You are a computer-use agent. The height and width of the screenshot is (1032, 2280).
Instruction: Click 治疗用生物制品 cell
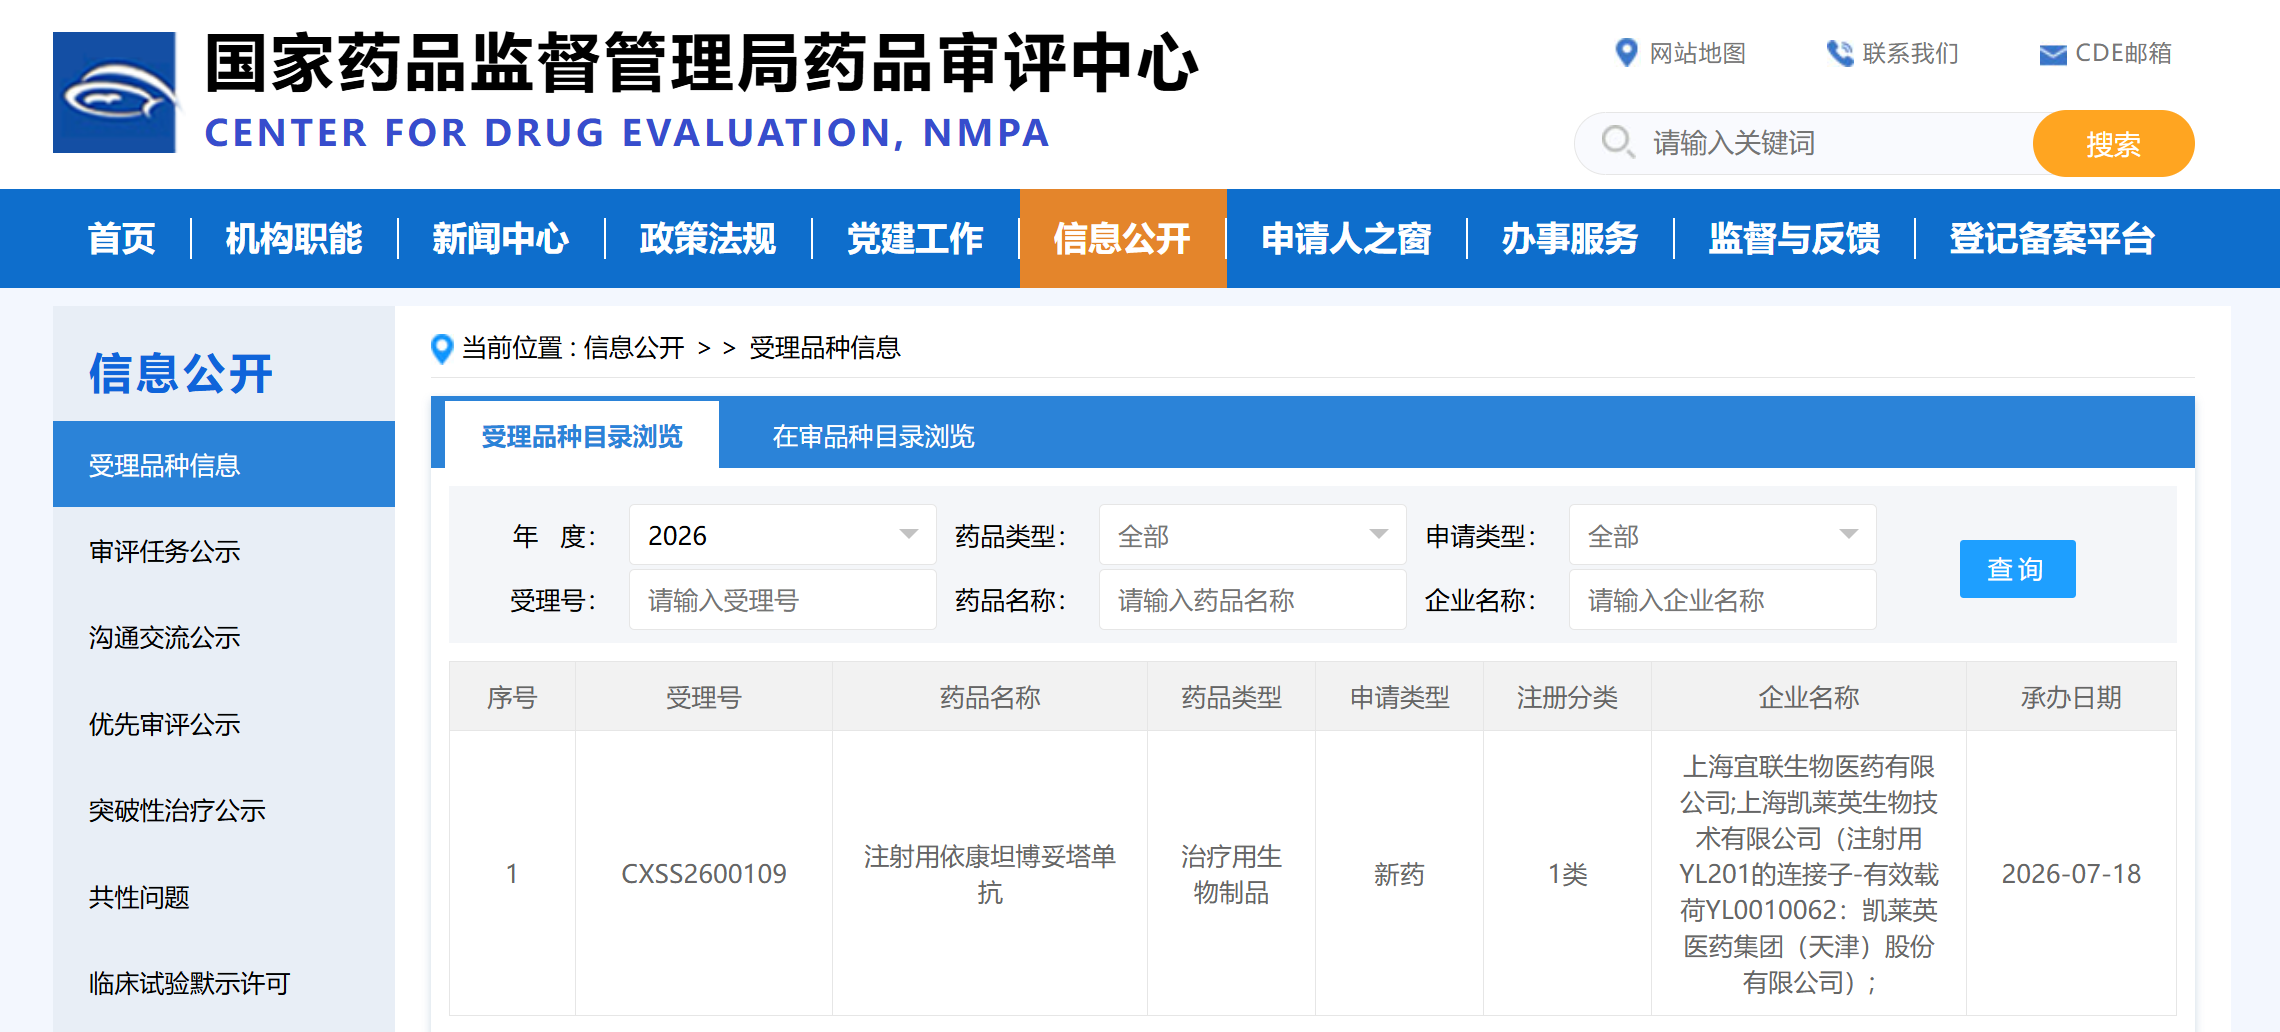point(1231,874)
